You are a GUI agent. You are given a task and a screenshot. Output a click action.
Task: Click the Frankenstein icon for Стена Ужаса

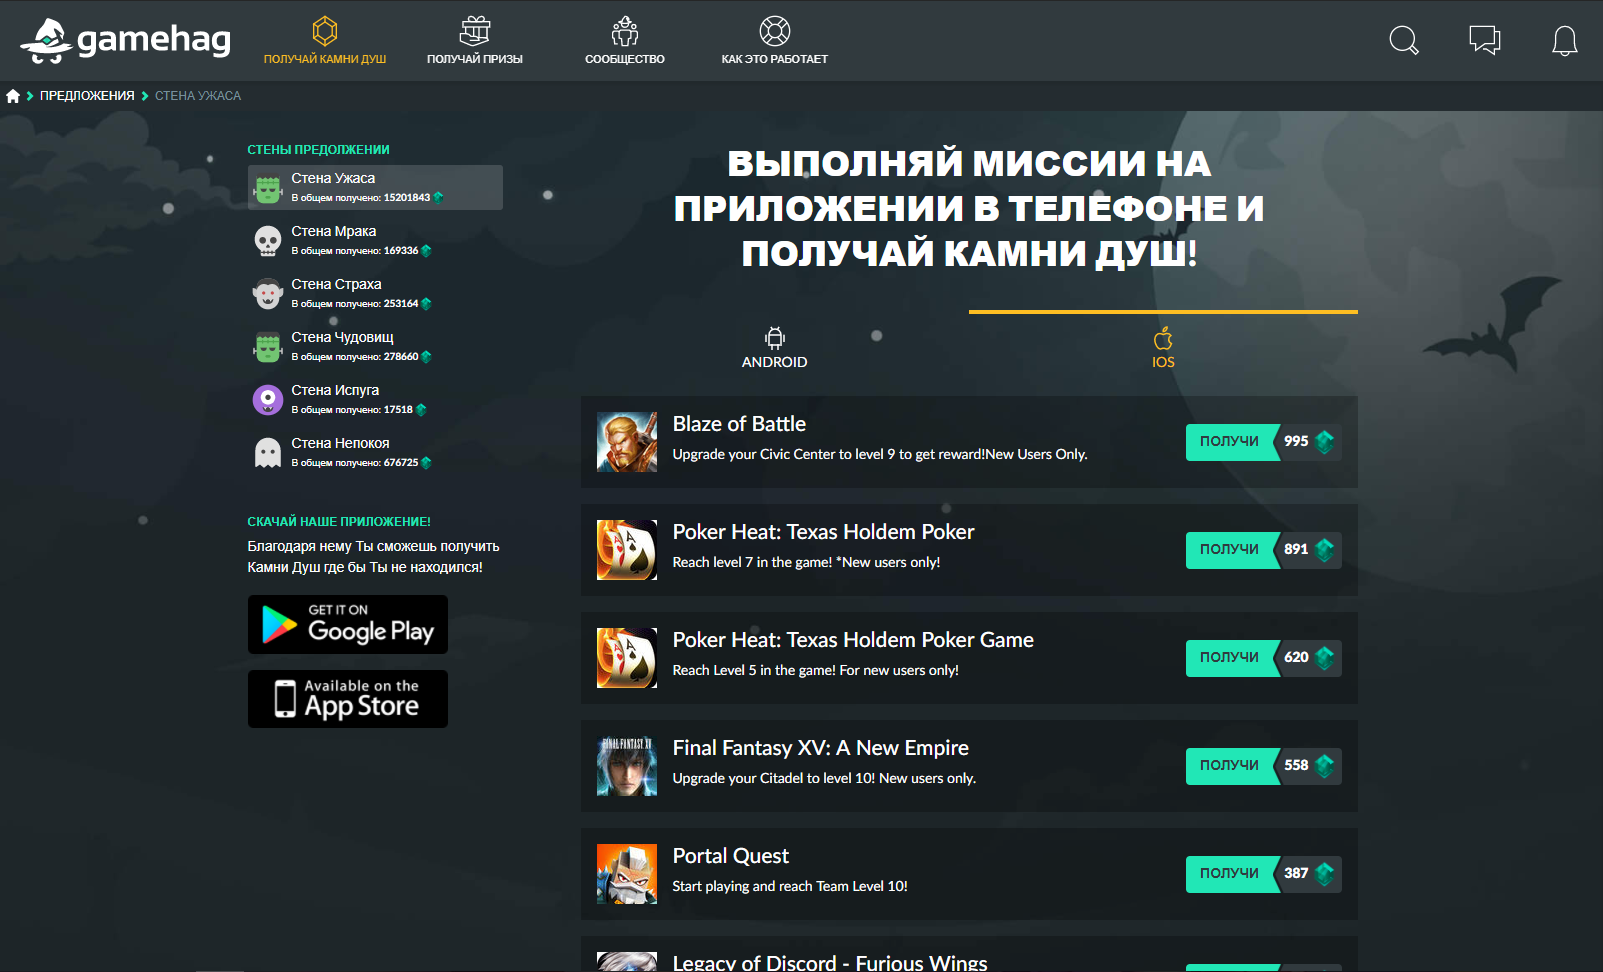(268, 188)
